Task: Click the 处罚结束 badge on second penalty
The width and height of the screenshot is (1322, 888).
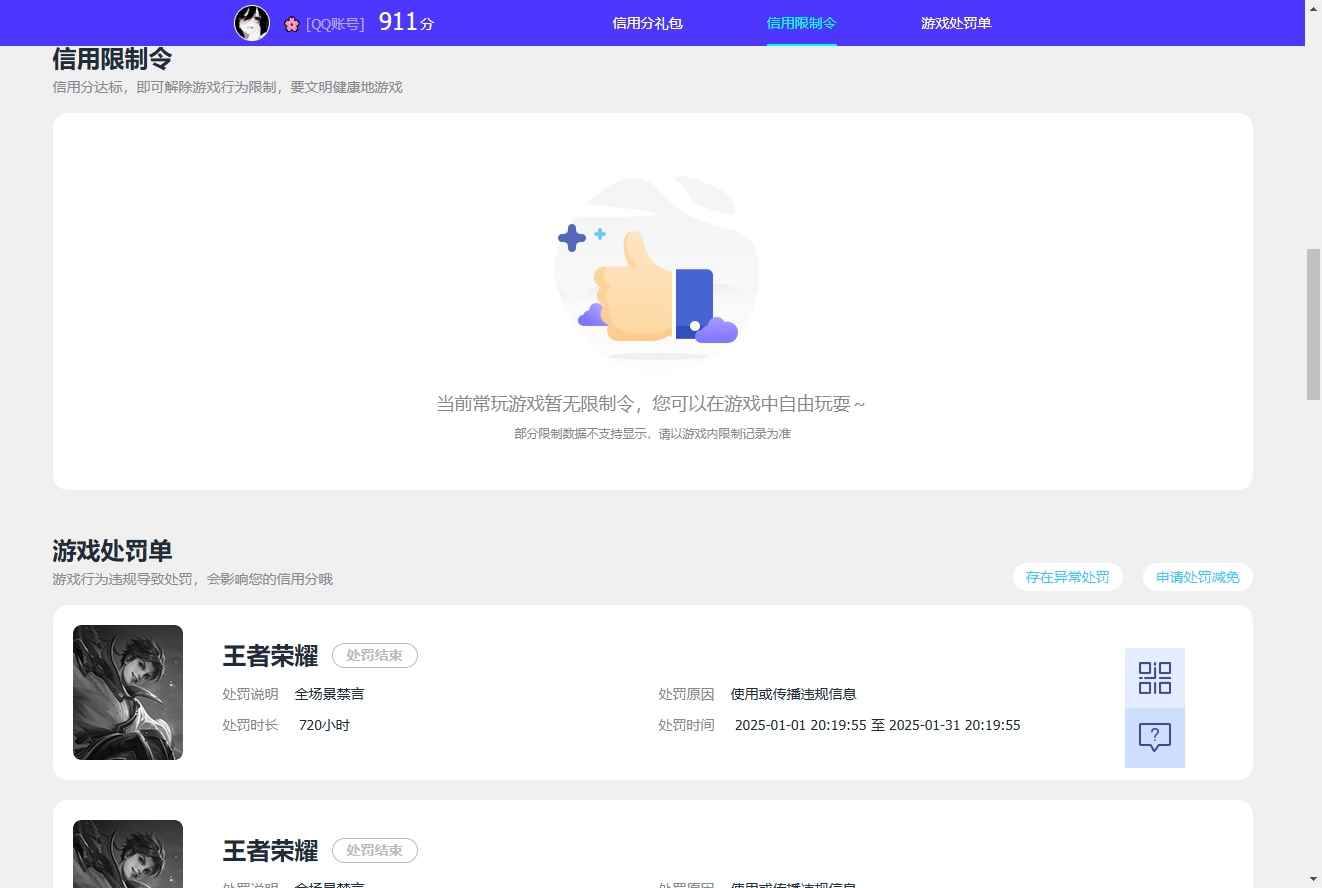Action: tap(374, 850)
